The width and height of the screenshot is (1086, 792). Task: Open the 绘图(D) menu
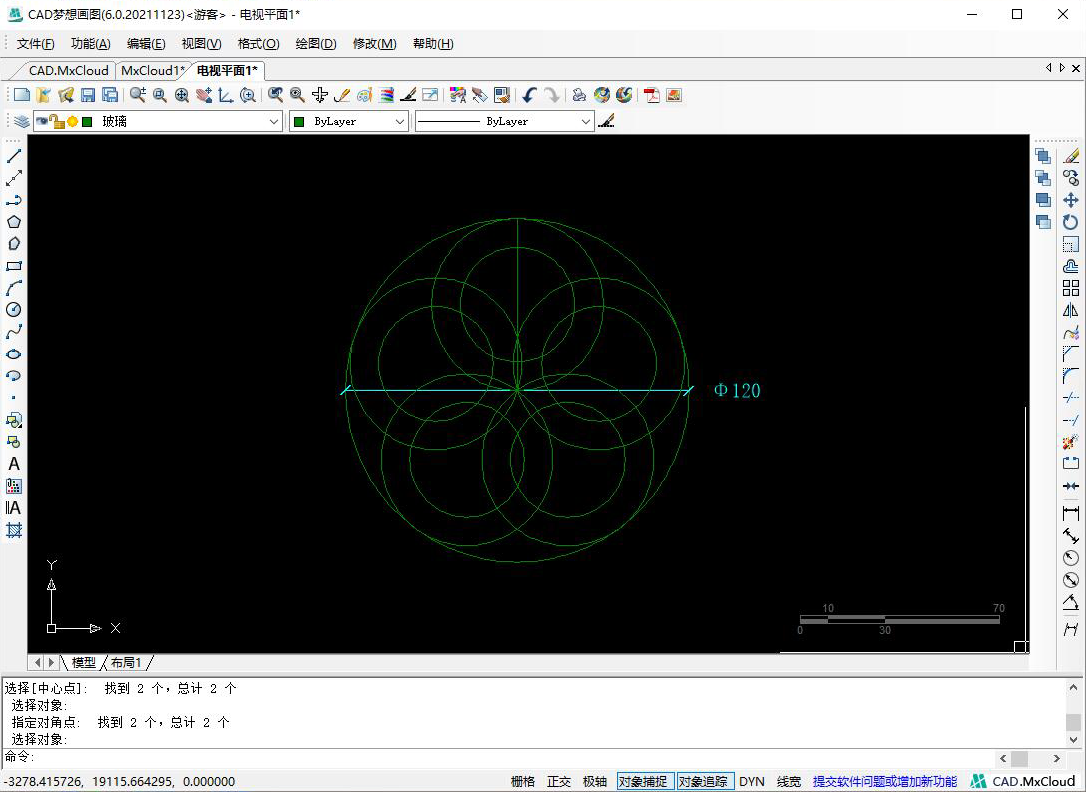coord(316,44)
